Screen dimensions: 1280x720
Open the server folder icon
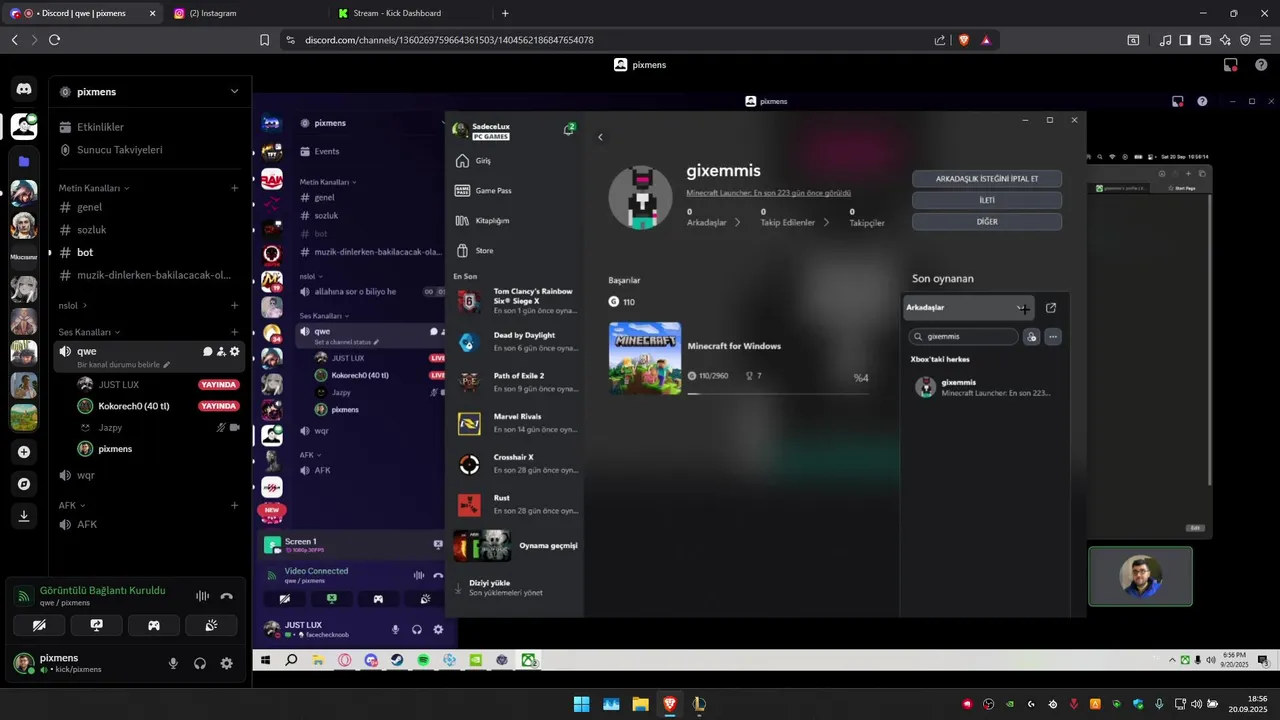click(x=24, y=161)
